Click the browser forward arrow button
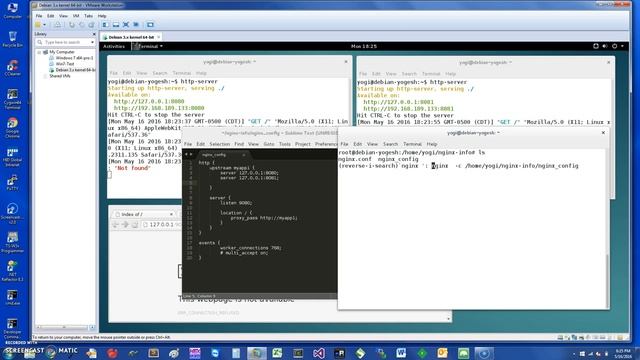The height and width of the screenshot is (360, 640). [x=125, y=225]
